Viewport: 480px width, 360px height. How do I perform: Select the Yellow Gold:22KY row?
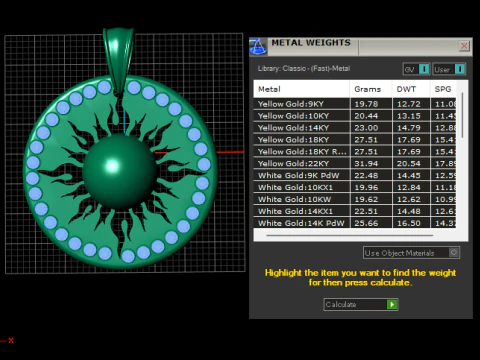(x=355, y=164)
